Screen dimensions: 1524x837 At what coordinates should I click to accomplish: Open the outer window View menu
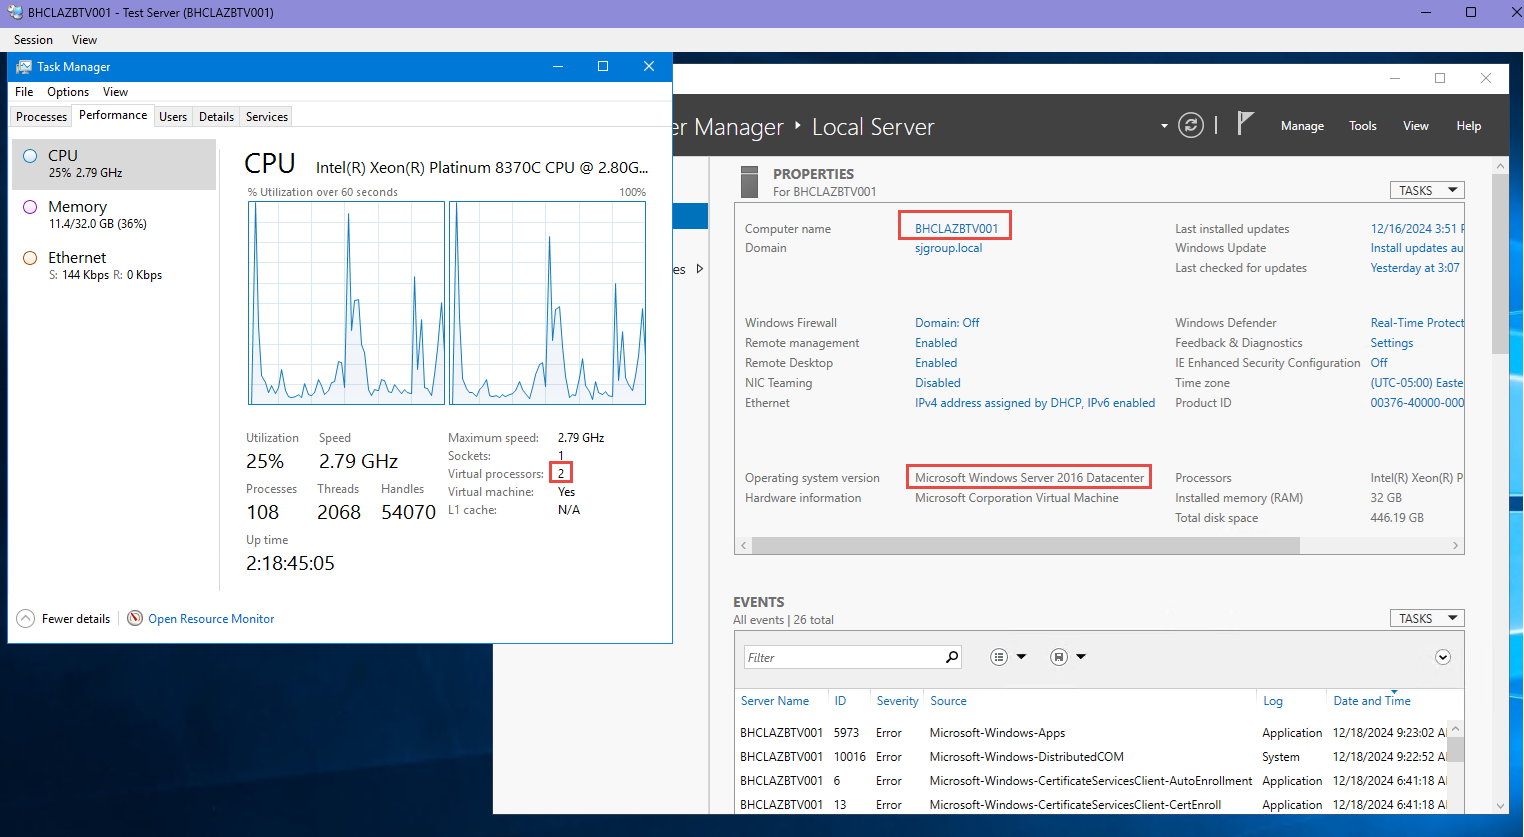84,40
